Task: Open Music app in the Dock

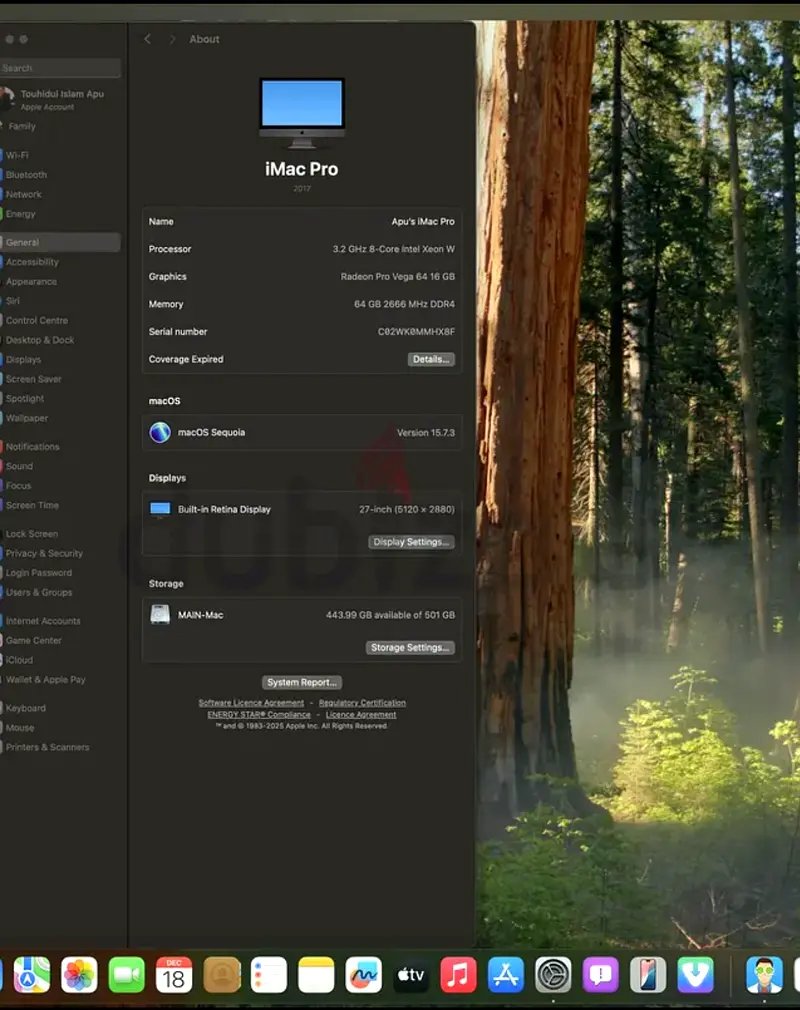Action: pyautogui.click(x=458, y=974)
